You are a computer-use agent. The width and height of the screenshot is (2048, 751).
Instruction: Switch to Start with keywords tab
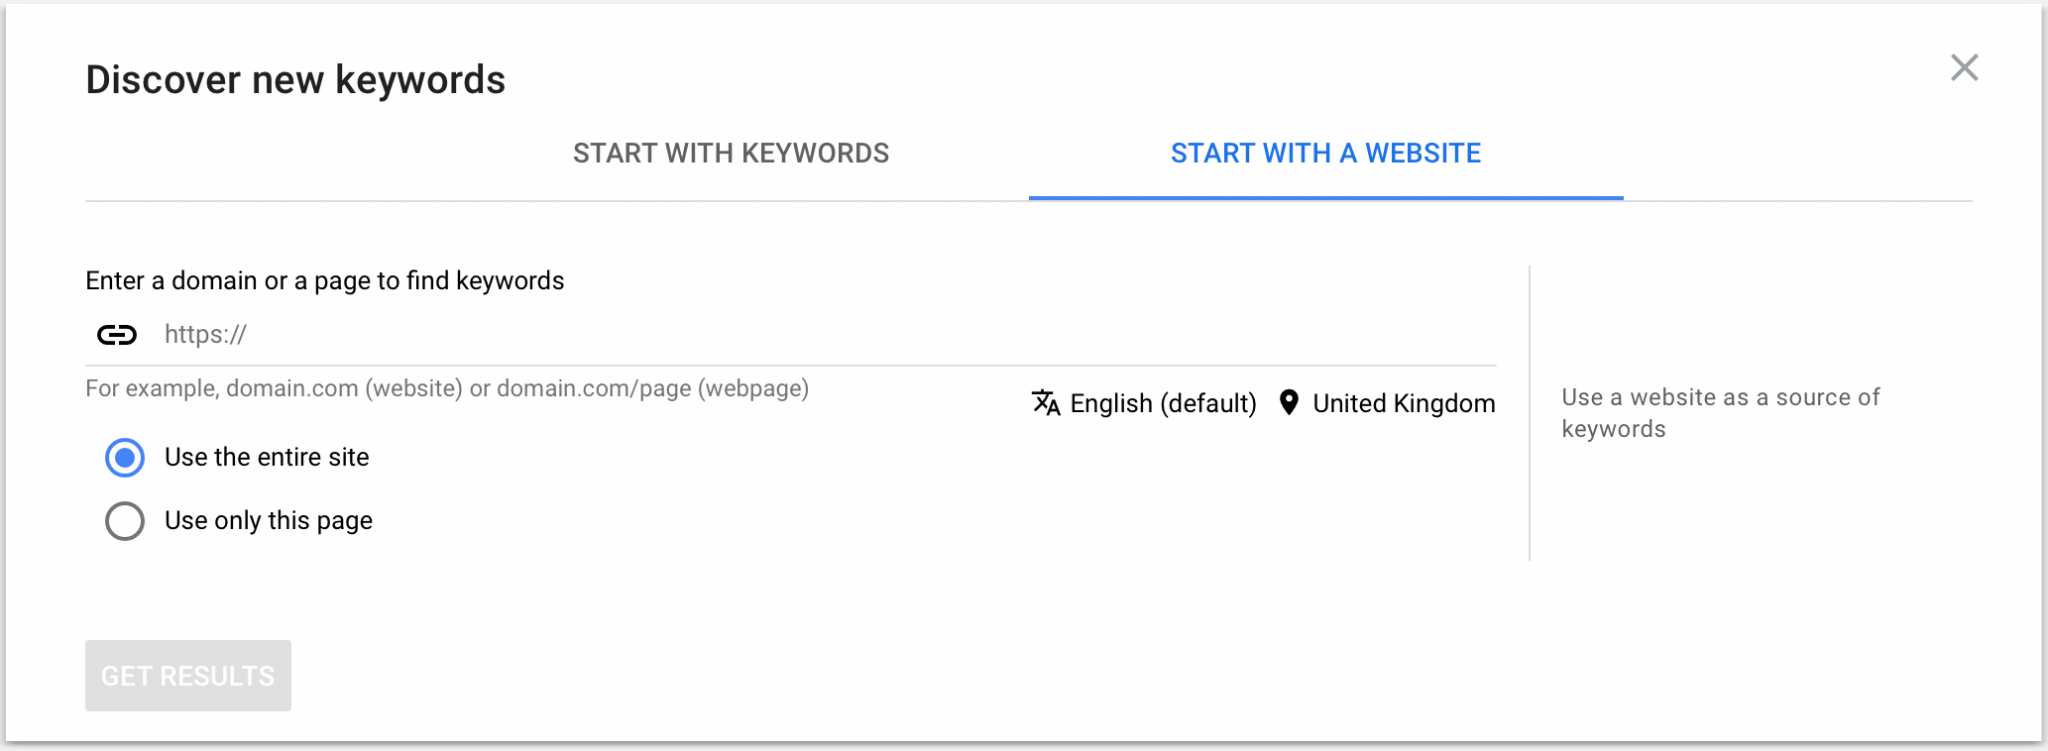tap(731, 153)
